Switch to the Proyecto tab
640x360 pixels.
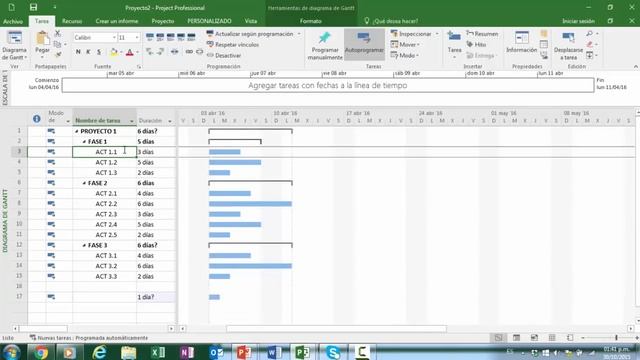[x=163, y=21]
